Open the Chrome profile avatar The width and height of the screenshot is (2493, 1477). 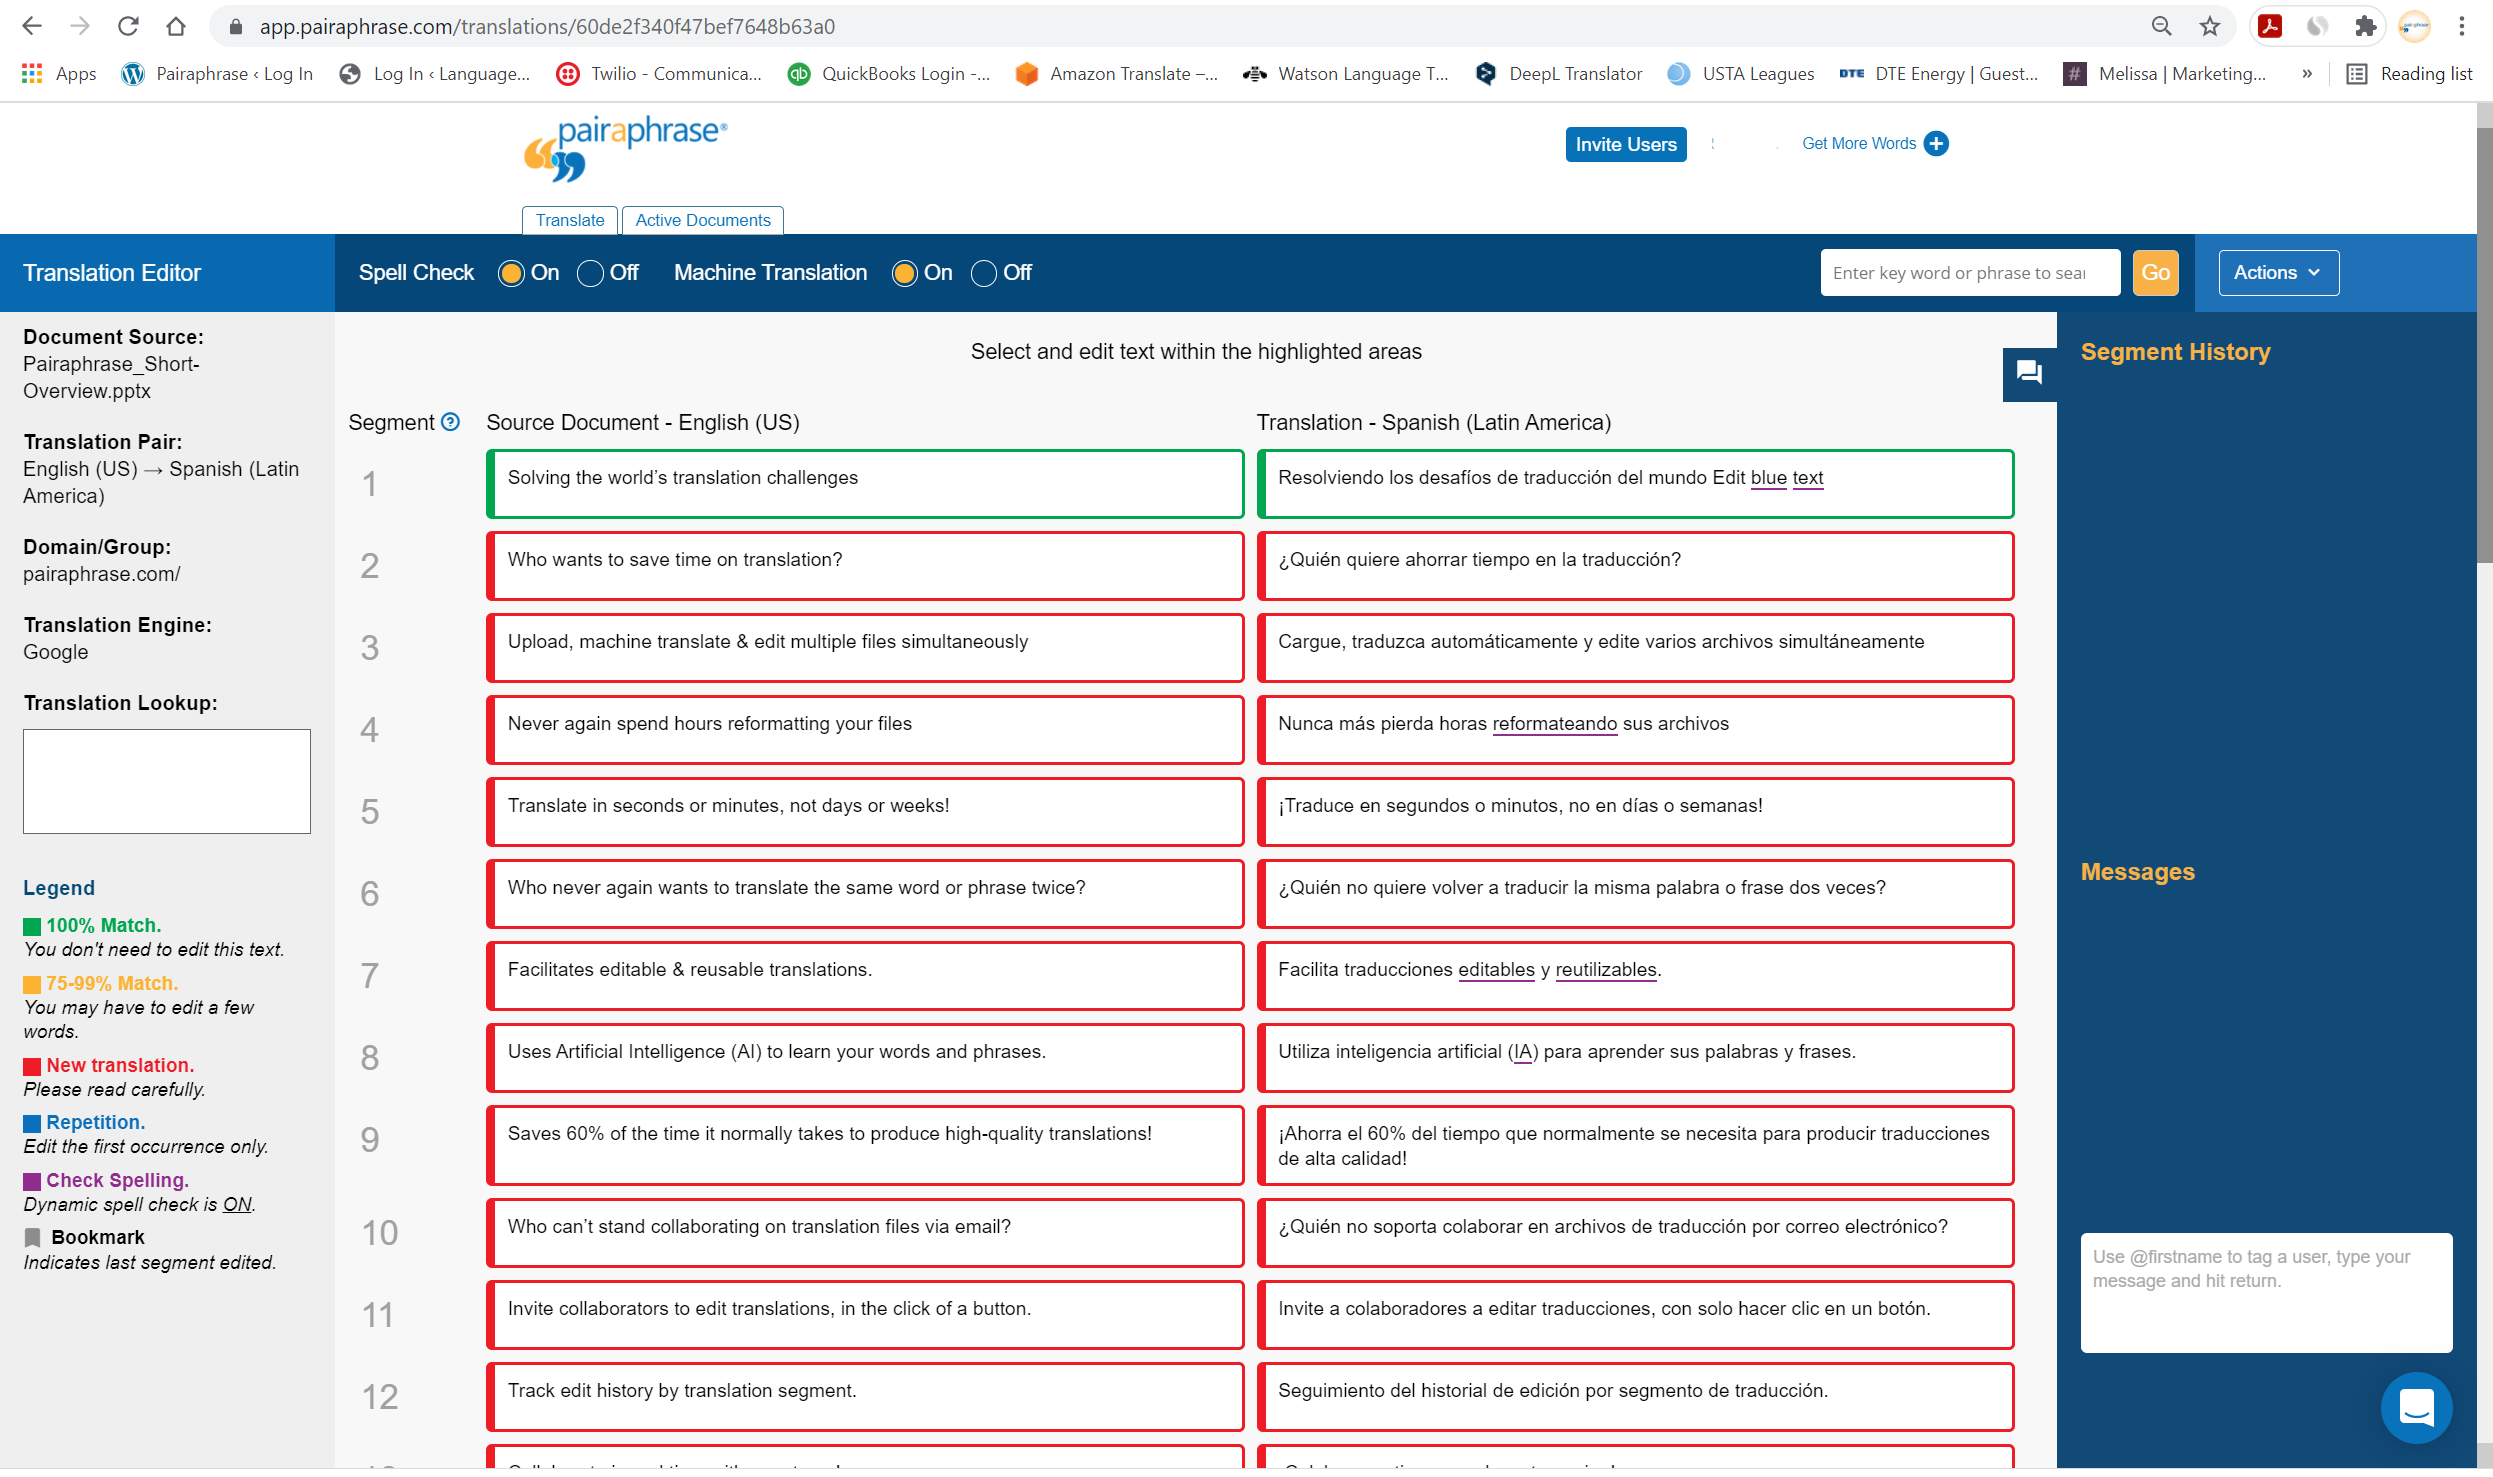point(2414,26)
